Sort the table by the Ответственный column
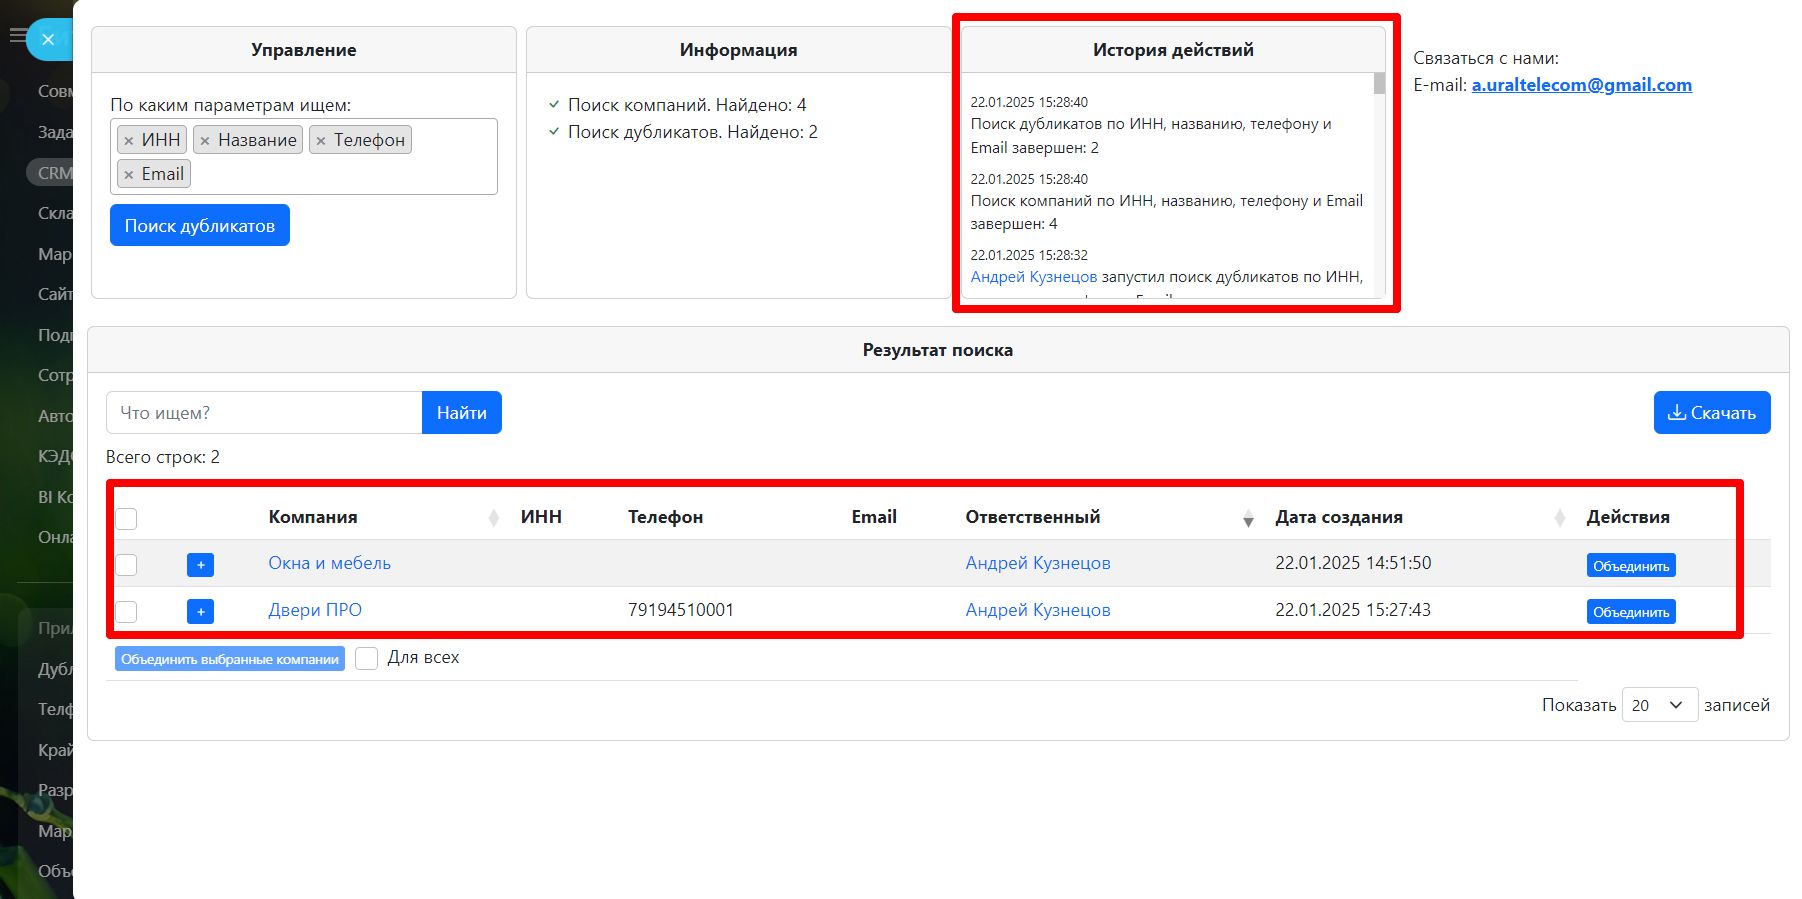This screenshot has height=899, width=1802. pyautogui.click(x=1248, y=518)
